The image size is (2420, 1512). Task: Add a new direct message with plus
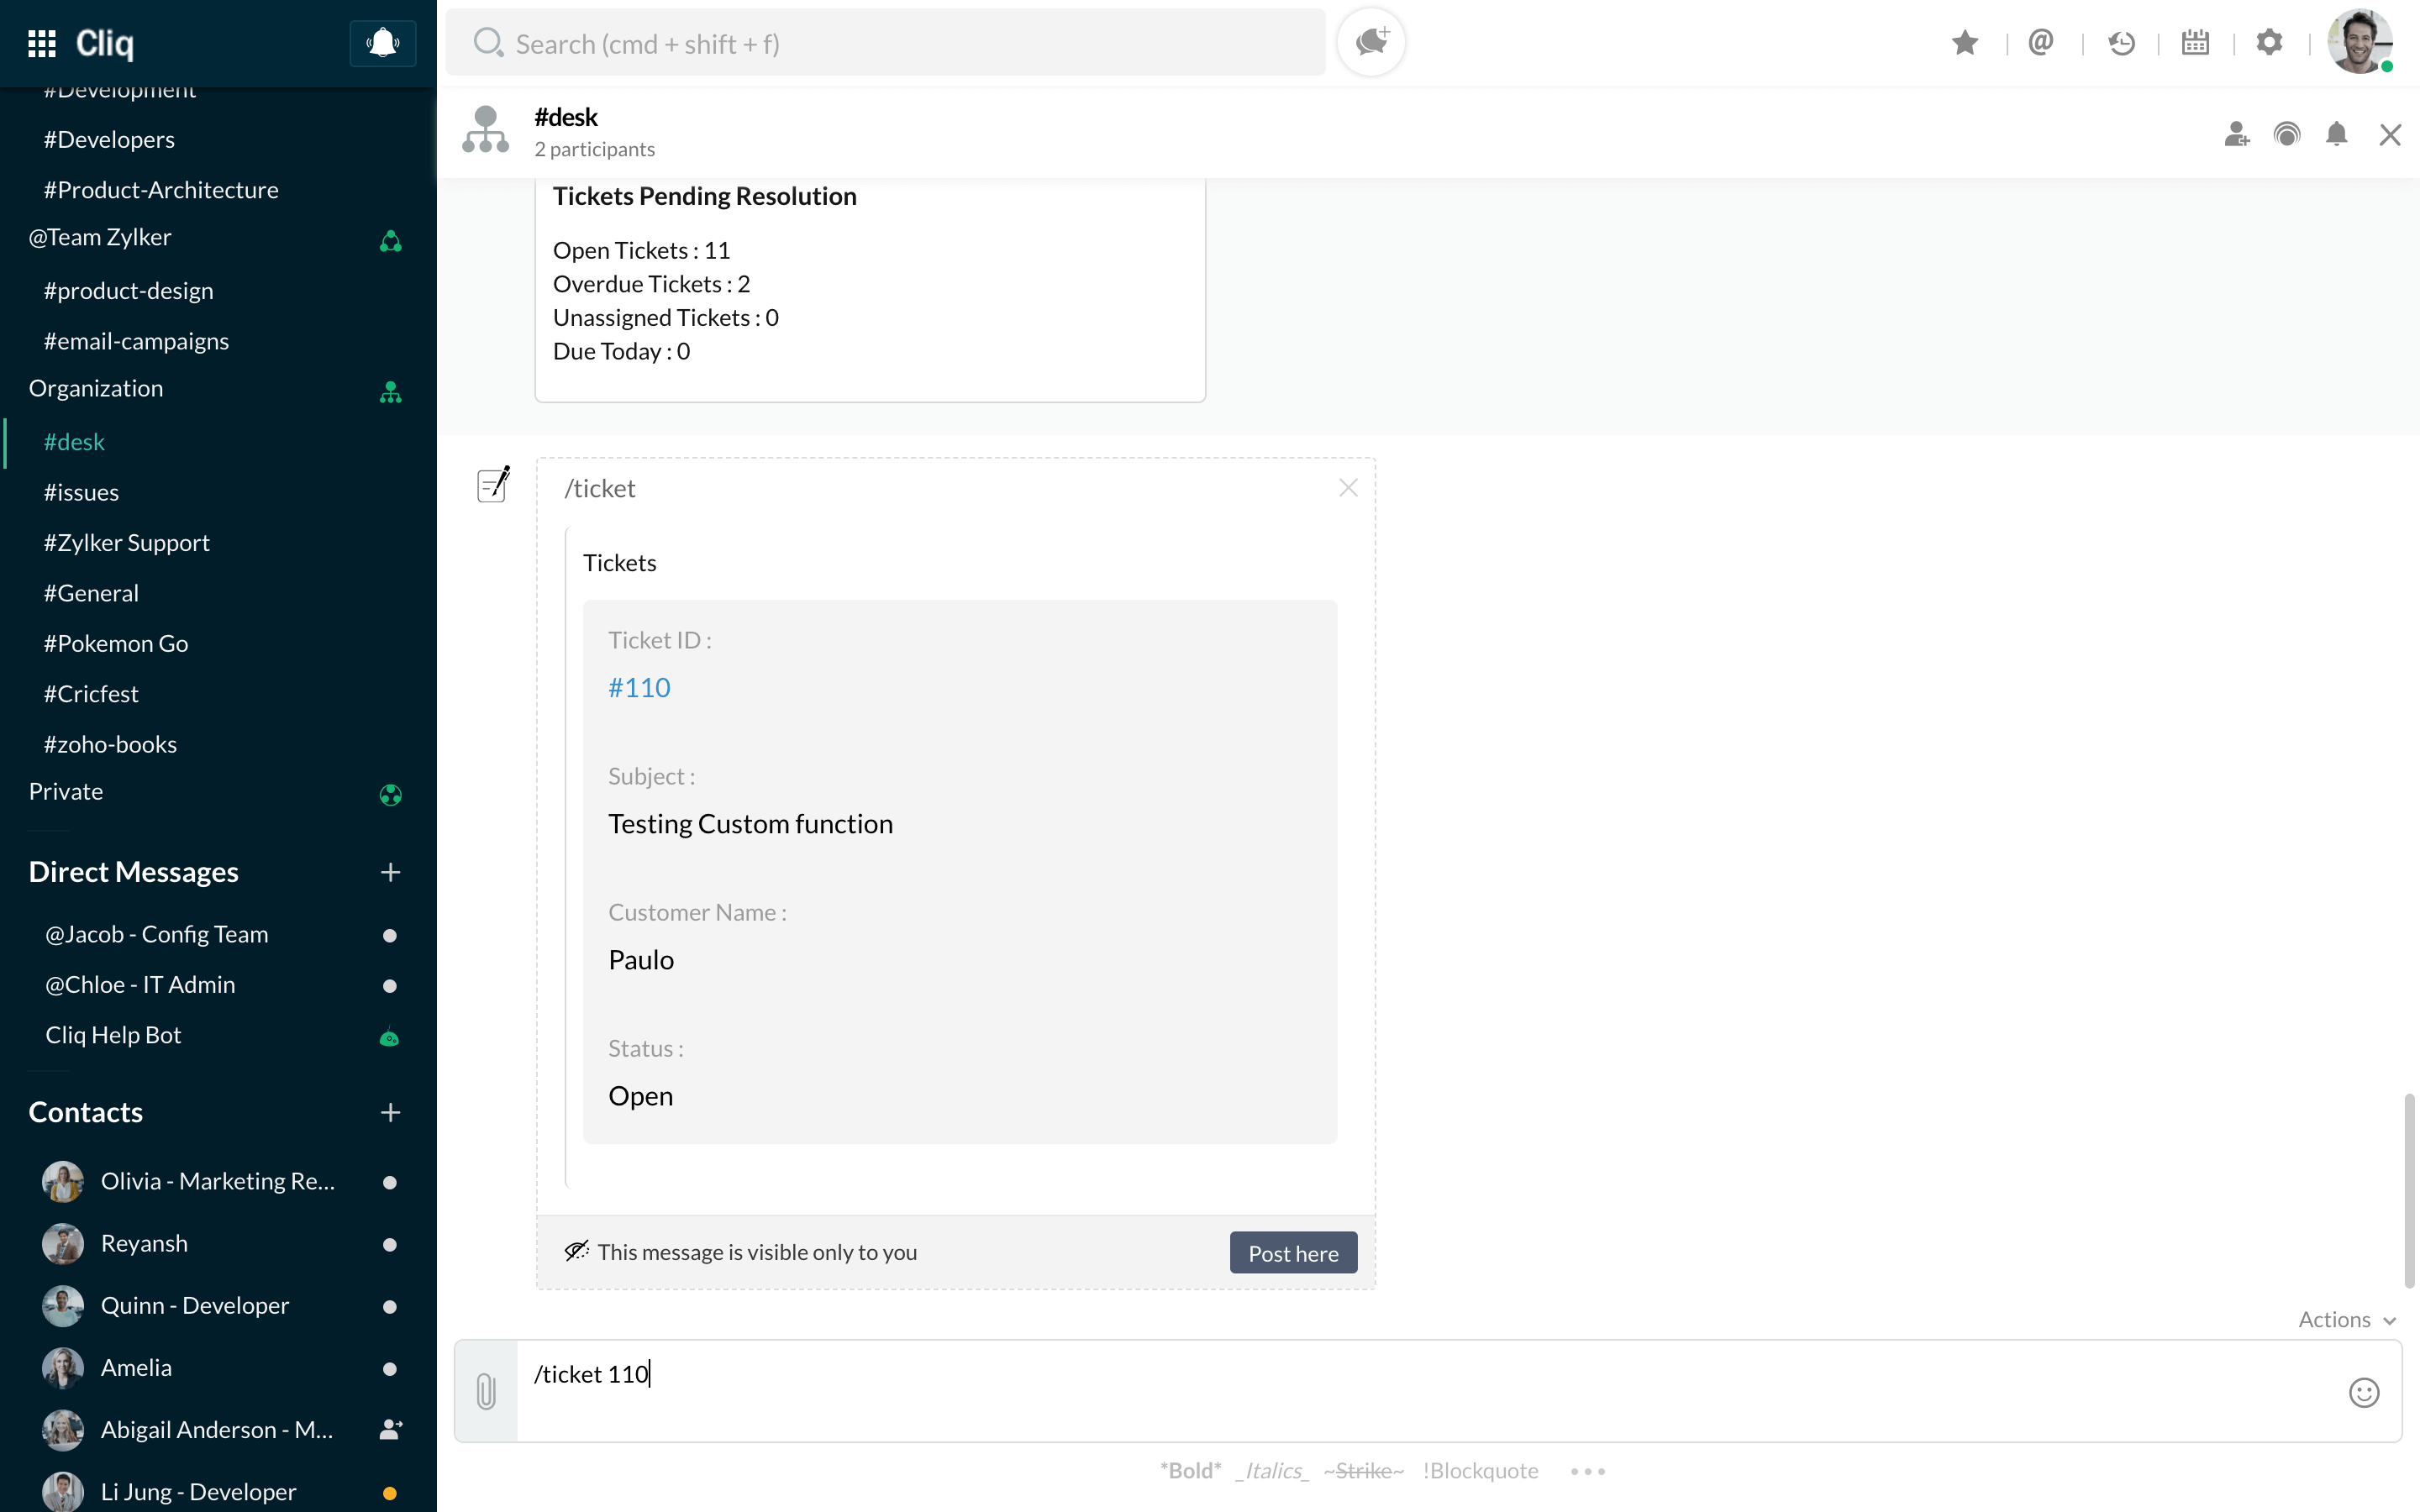click(390, 872)
